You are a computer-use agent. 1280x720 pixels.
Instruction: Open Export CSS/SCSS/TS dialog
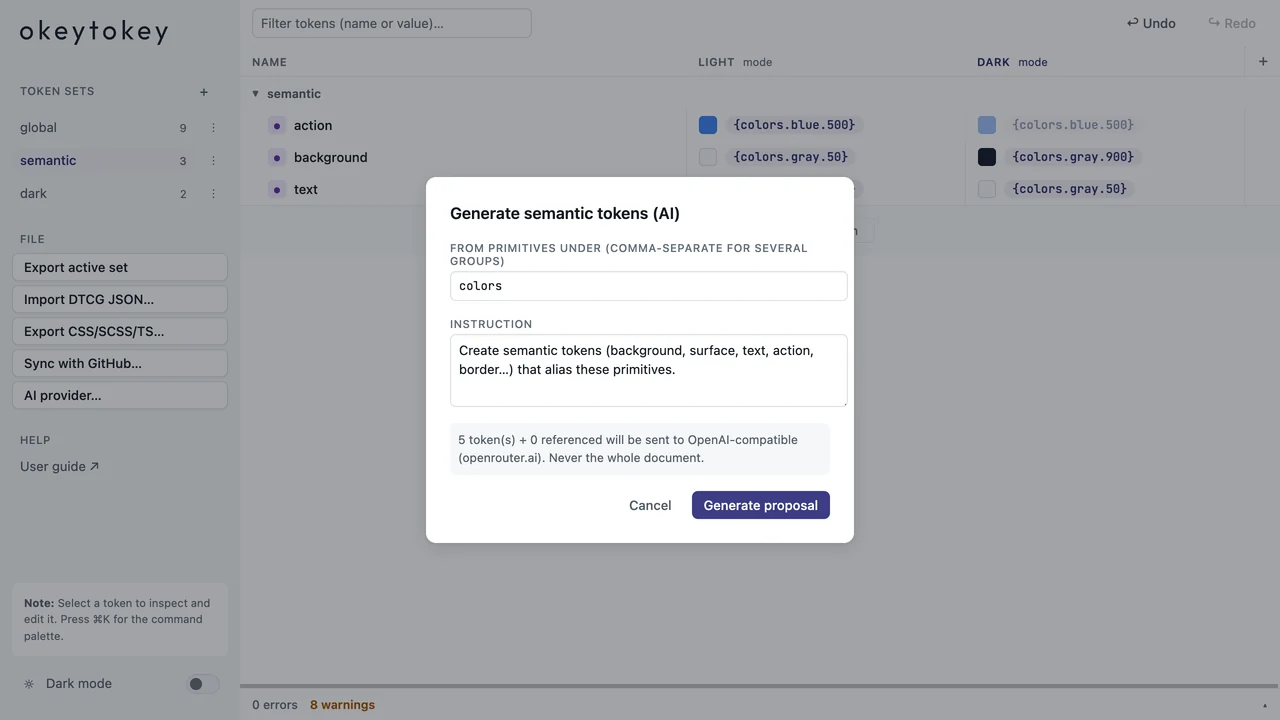click(x=120, y=331)
